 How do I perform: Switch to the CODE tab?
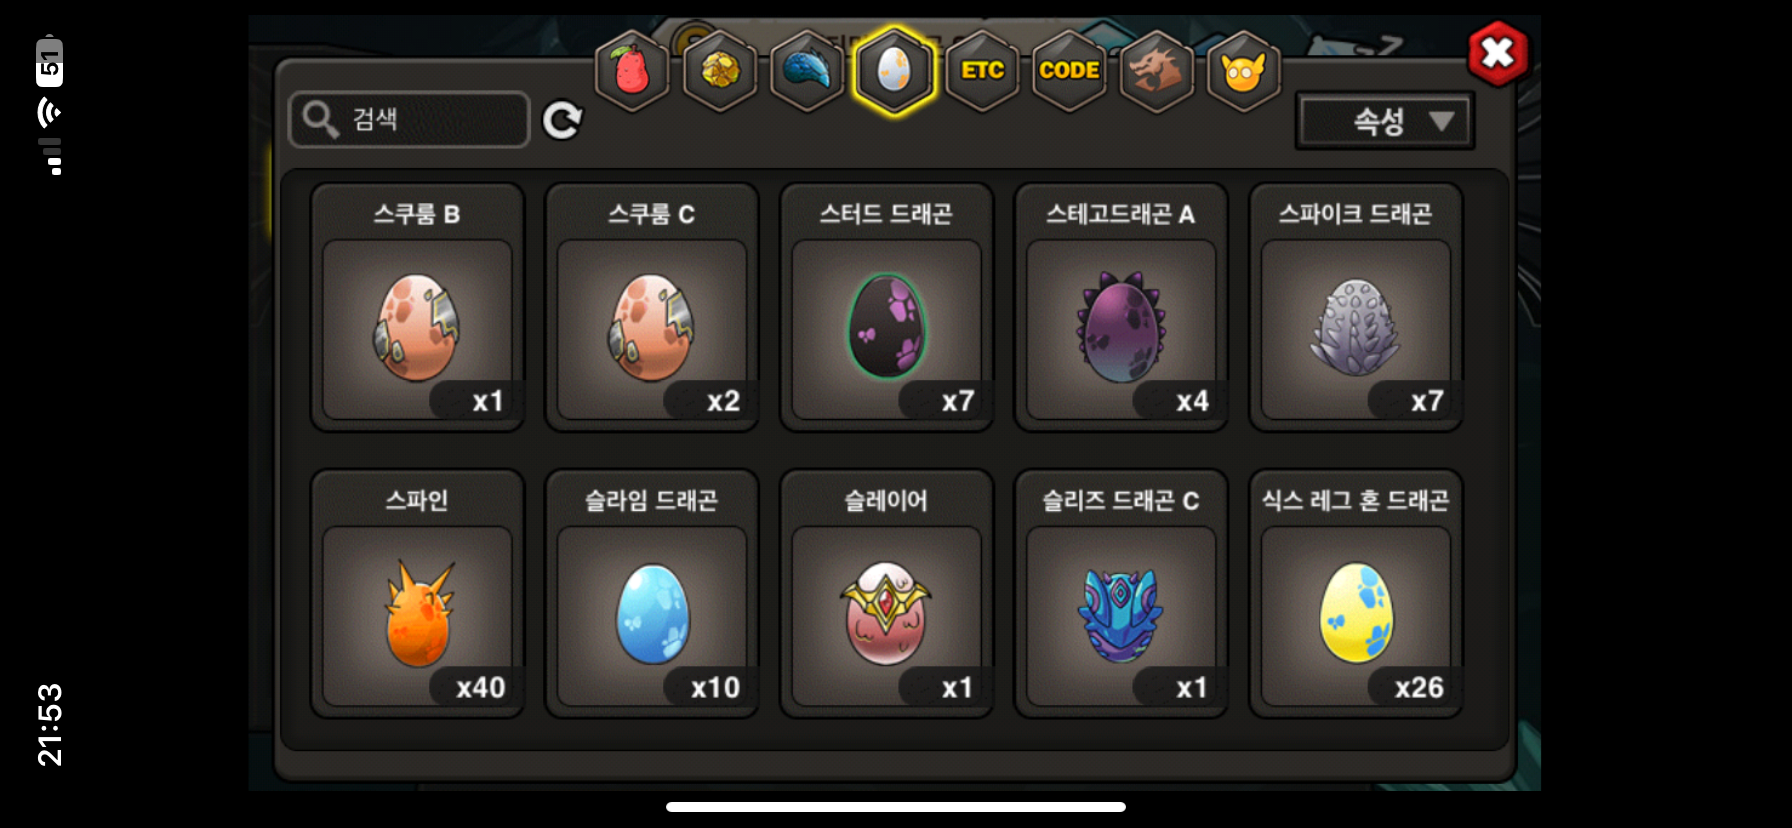(1069, 71)
